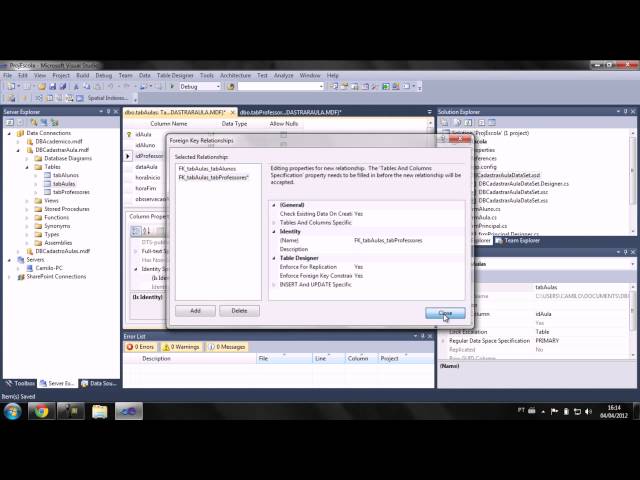Screen dimensions: 640x480
Task: Click the Chrome icon in taskbar
Action: click(x=41, y=411)
